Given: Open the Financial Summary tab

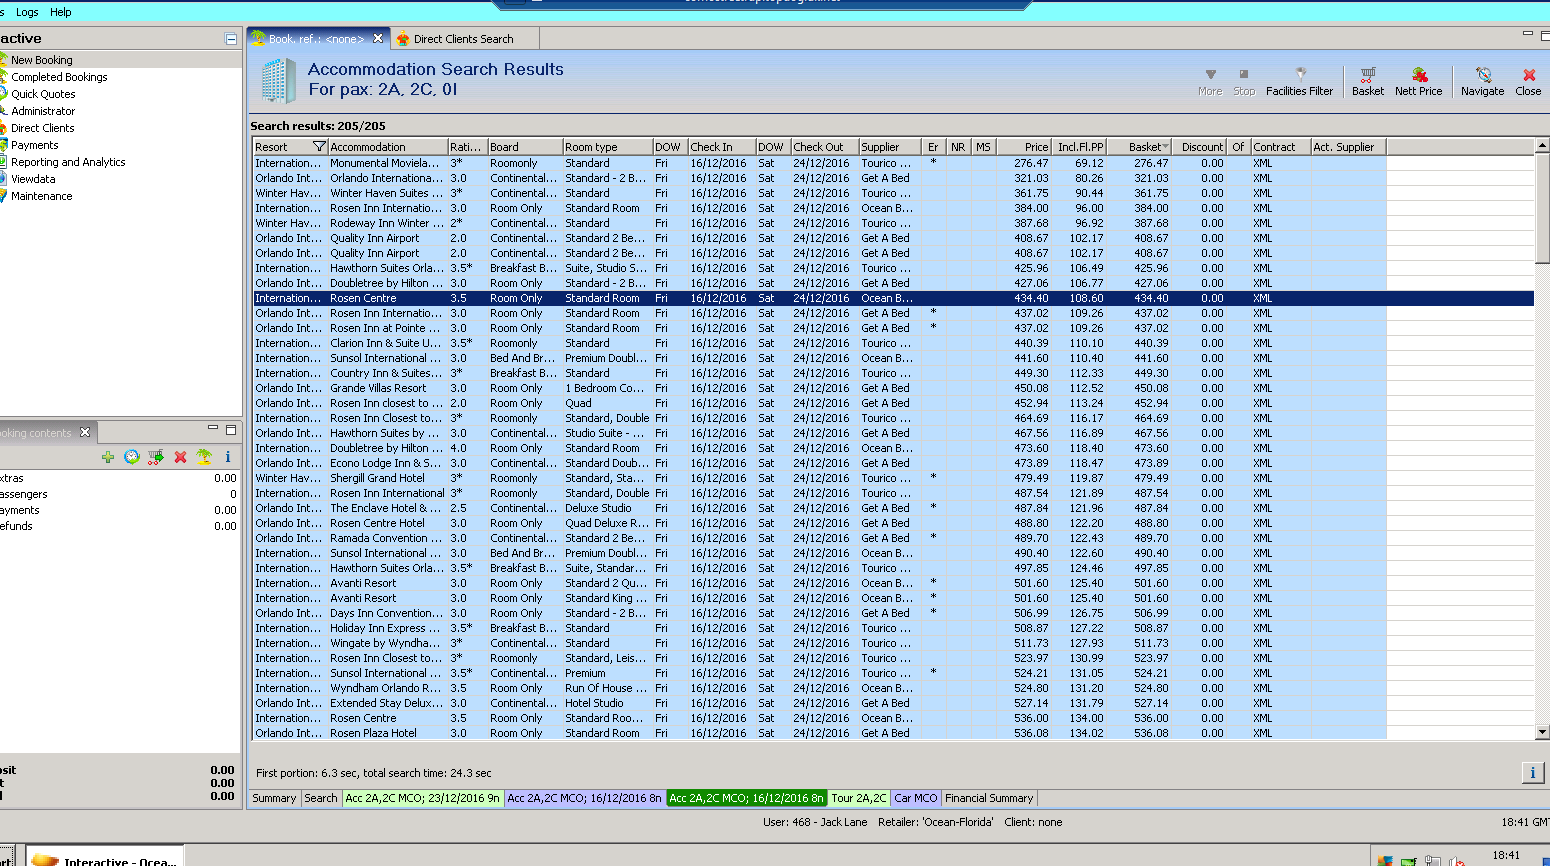Looking at the screenshot, I should (988, 798).
